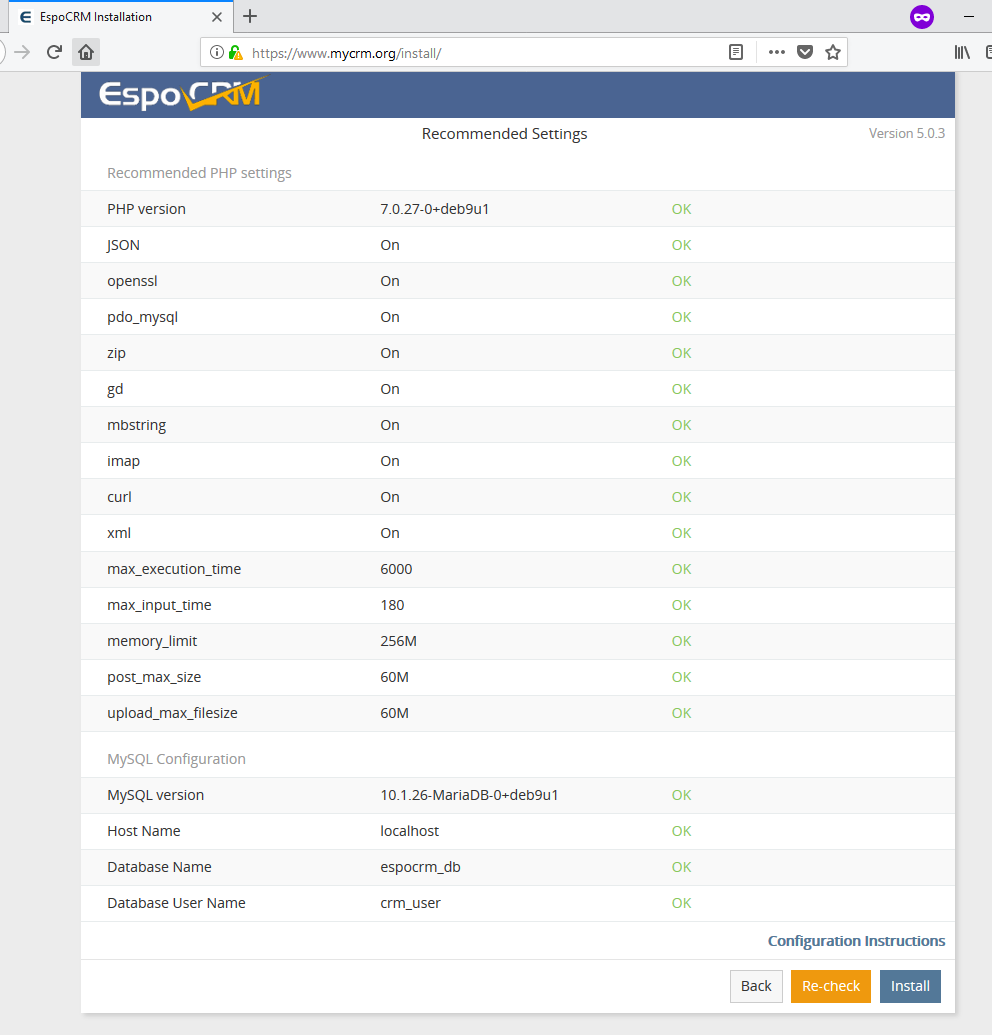Click the OK status in JSON row
992x1035 pixels.
(681, 245)
